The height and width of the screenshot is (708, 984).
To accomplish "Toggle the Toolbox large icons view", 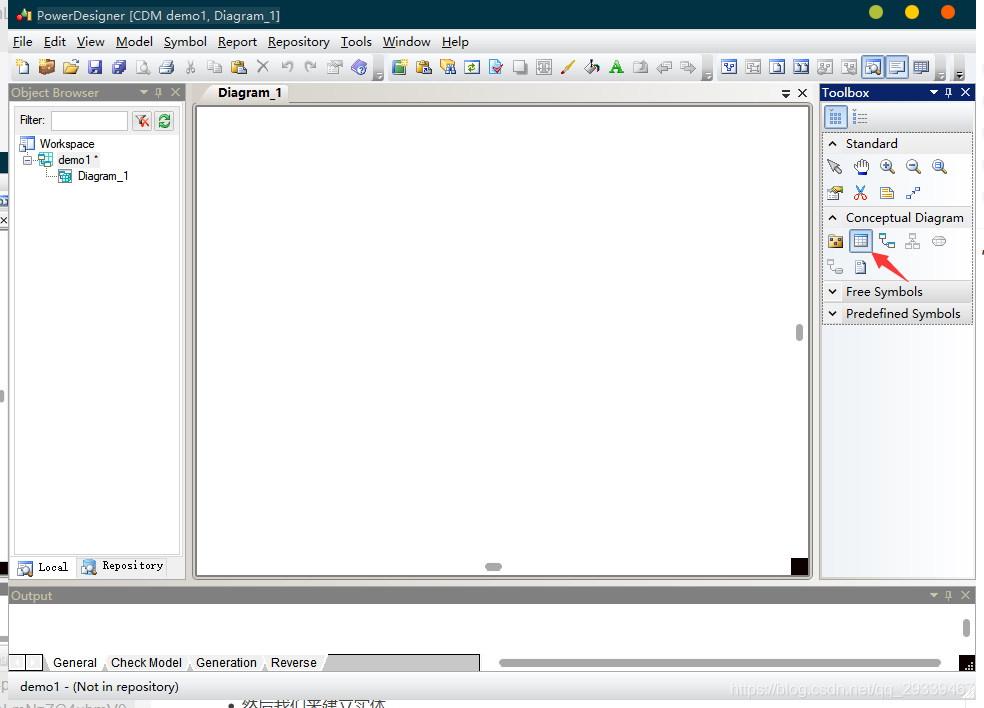I will [835, 117].
